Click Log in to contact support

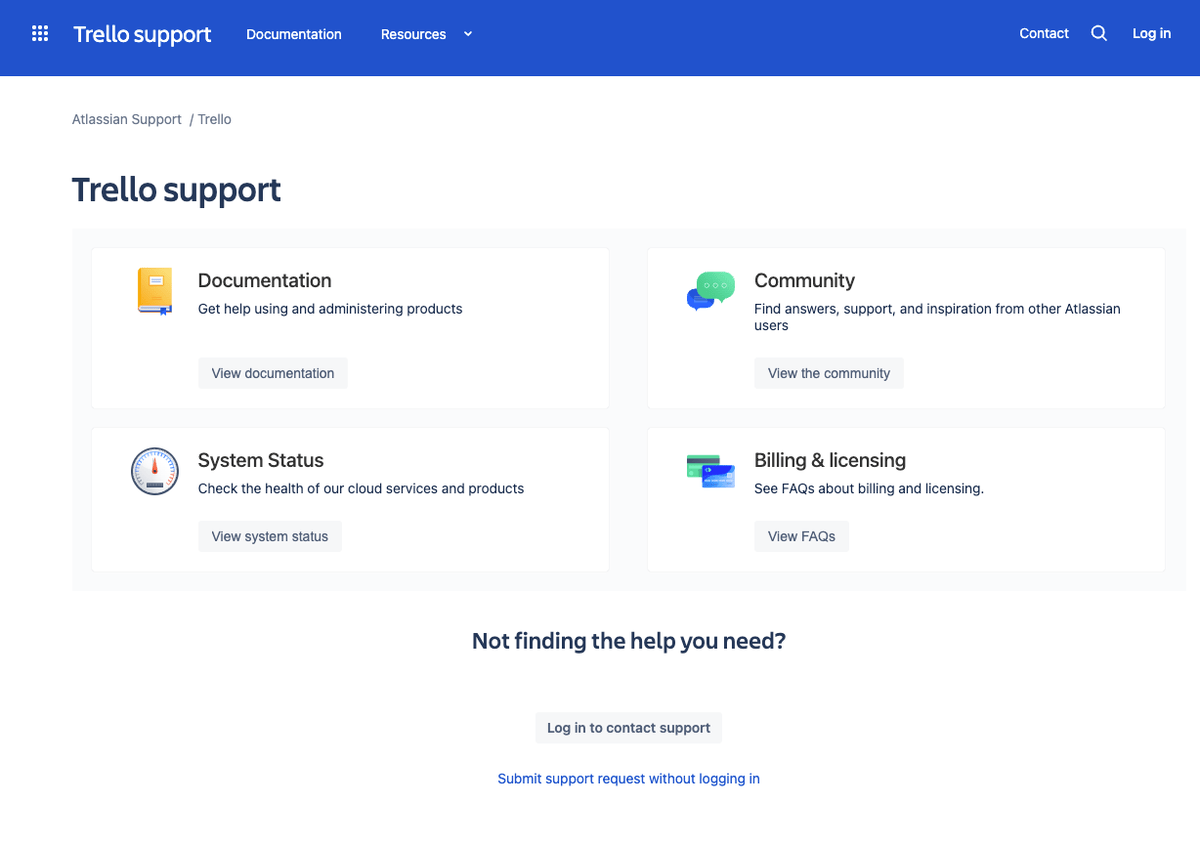point(628,728)
